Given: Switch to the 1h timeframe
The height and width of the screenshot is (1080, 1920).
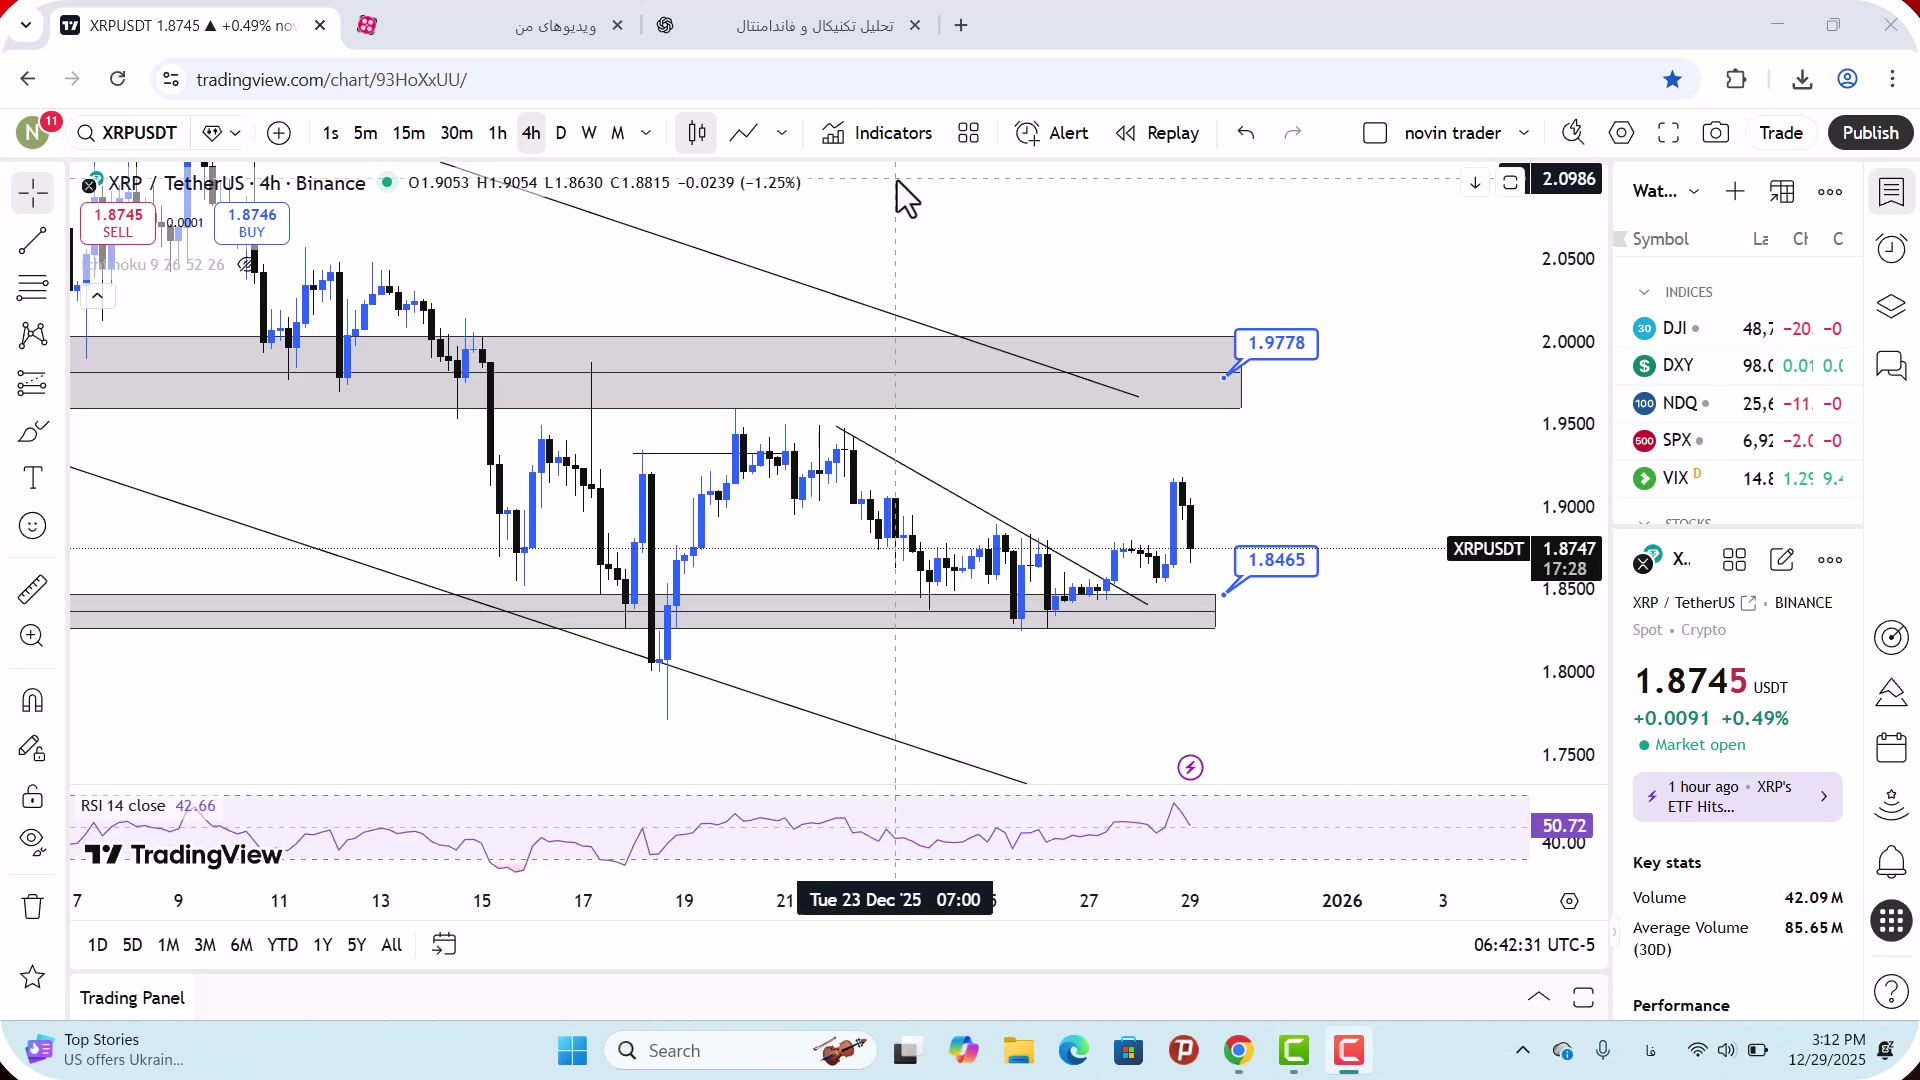Looking at the screenshot, I should [497, 133].
